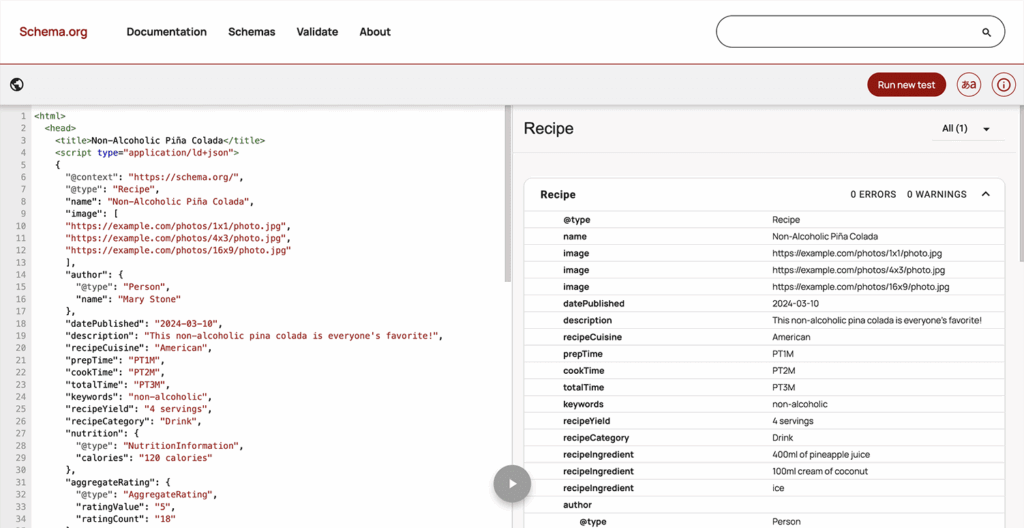Image resolution: width=1024 pixels, height=528 pixels.
Task: Click the search magnifier icon
Action: click(986, 32)
